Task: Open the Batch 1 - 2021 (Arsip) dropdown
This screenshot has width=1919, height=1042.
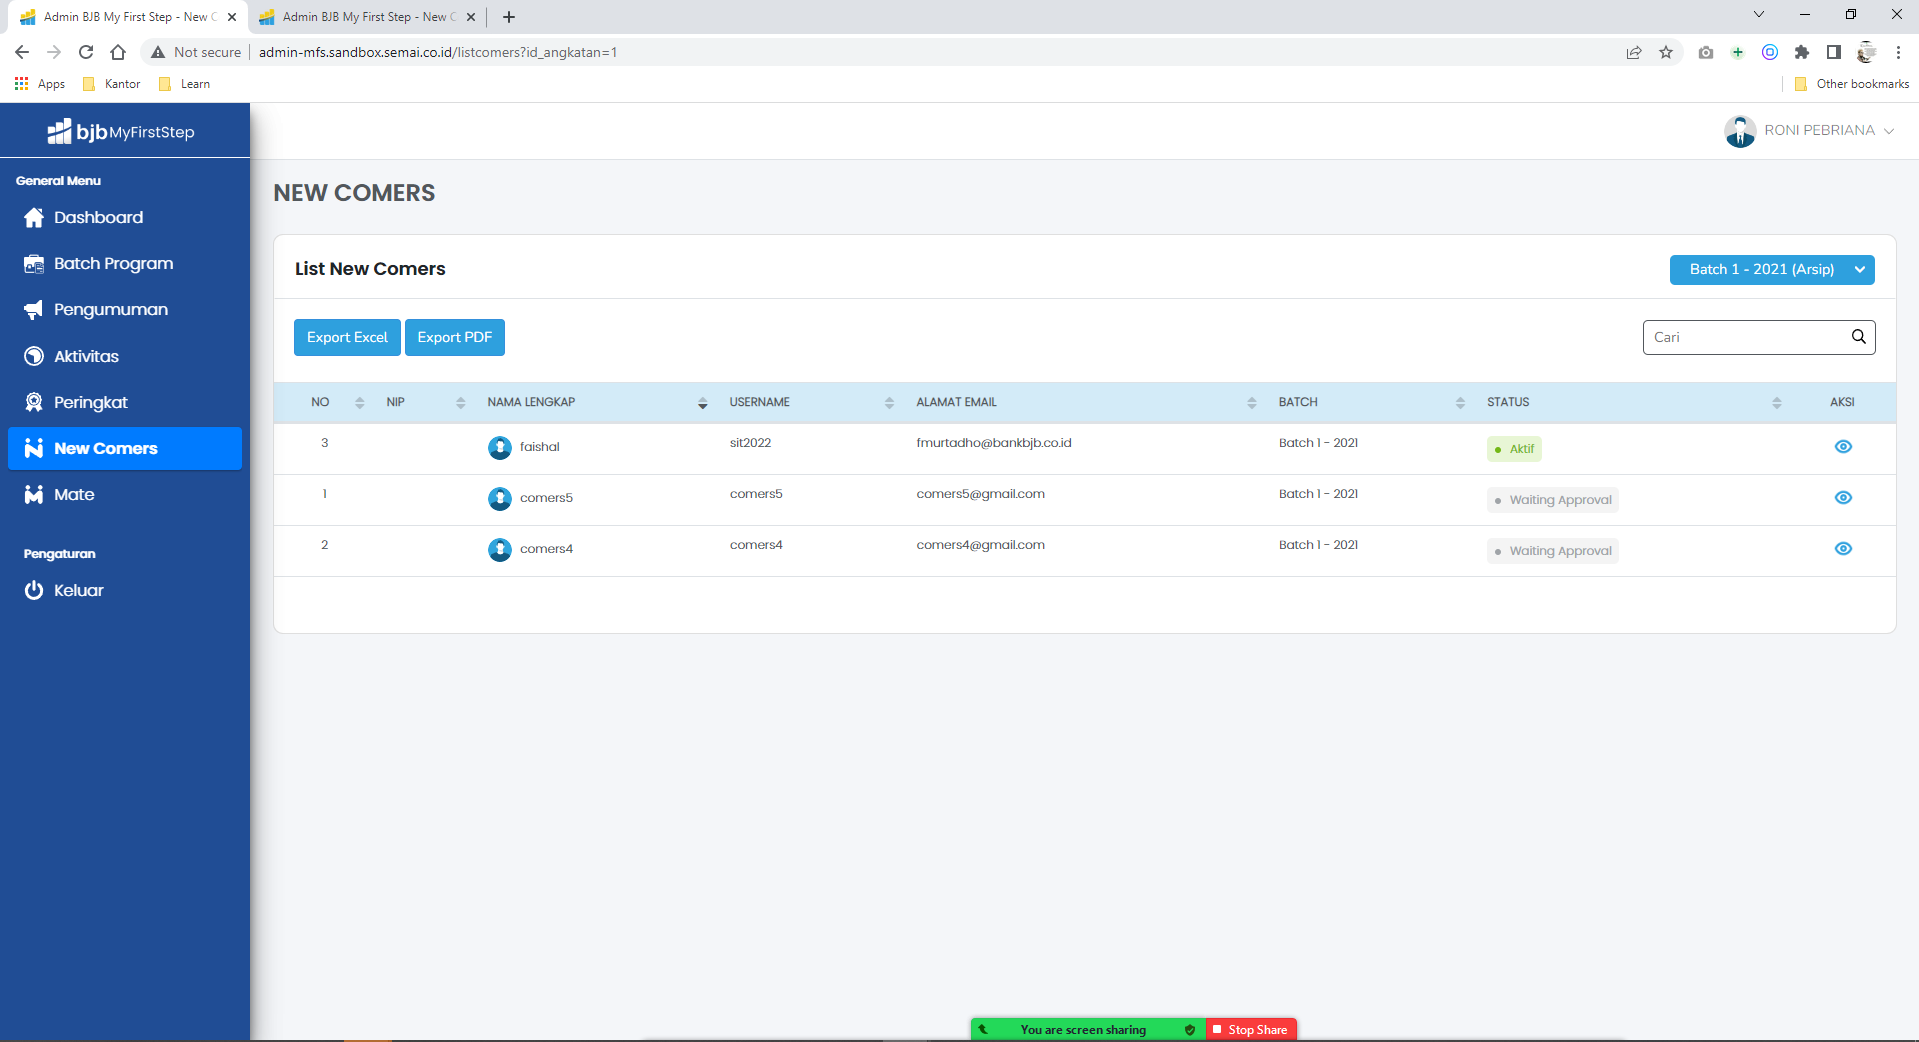Action: pyautogui.click(x=1772, y=269)
